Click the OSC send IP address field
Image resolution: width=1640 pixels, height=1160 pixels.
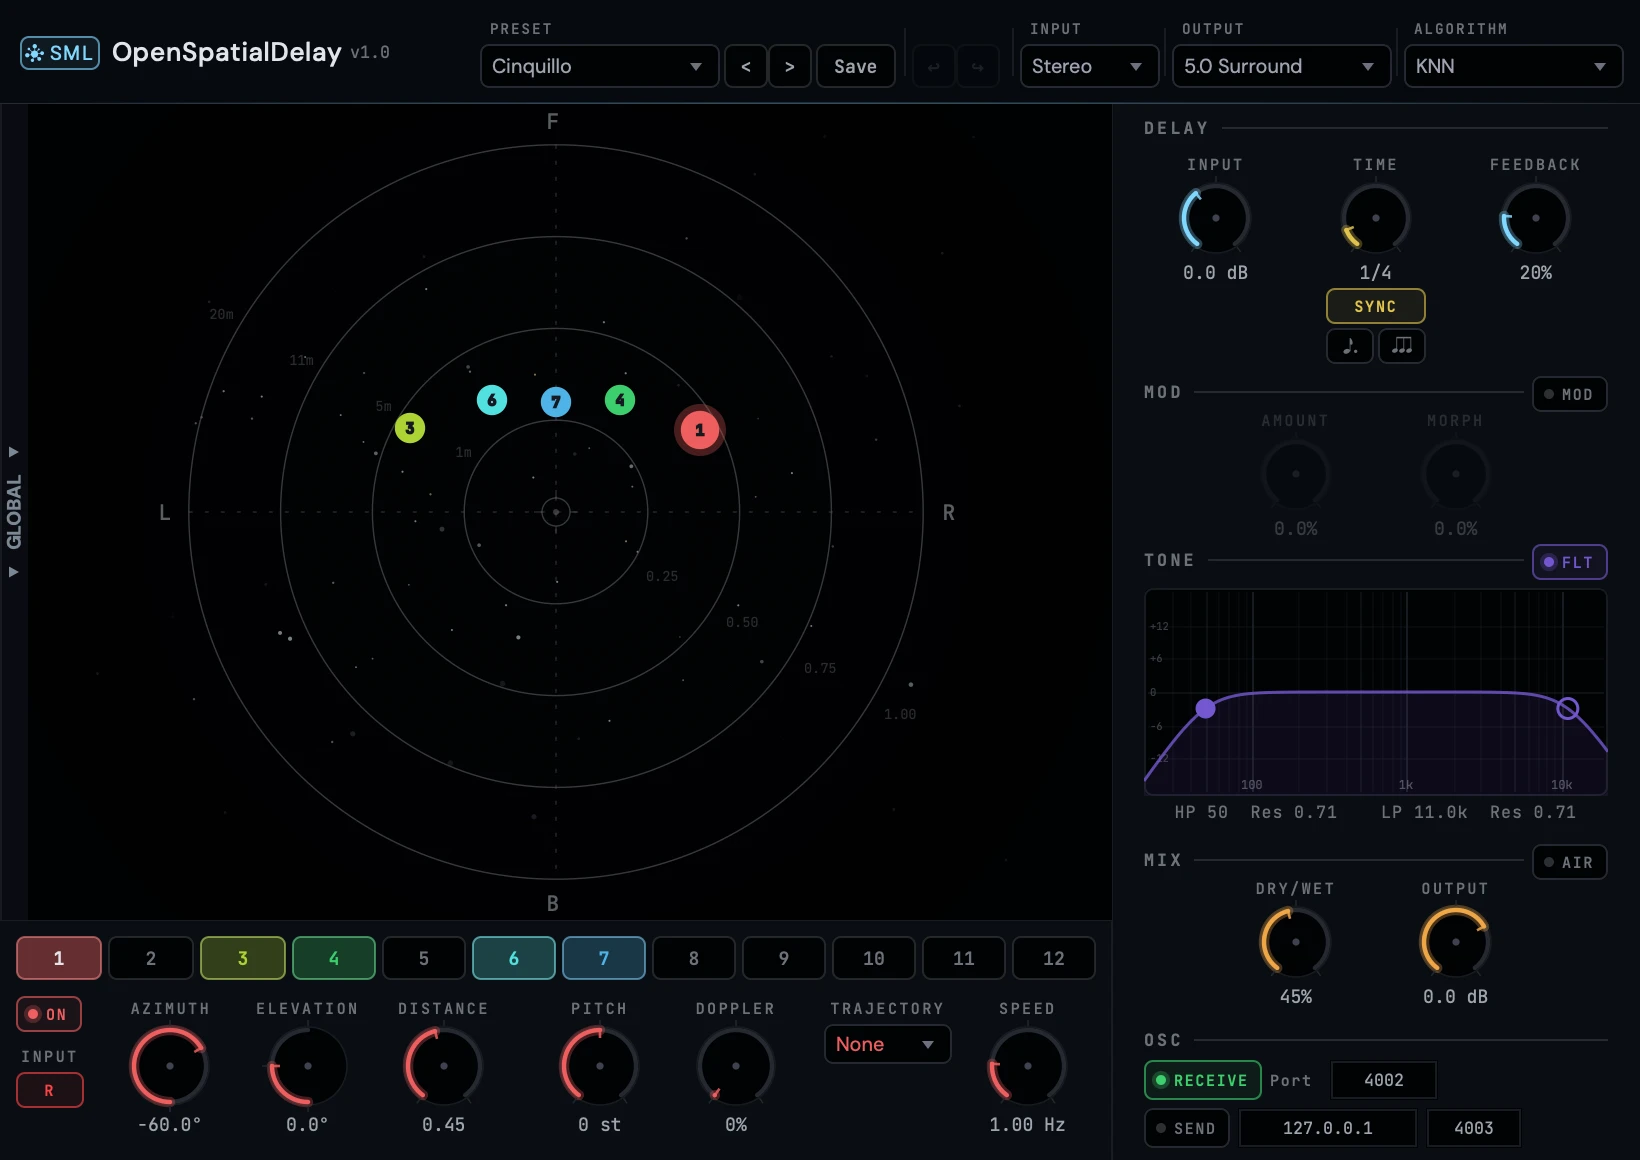pos(1328,1128)
